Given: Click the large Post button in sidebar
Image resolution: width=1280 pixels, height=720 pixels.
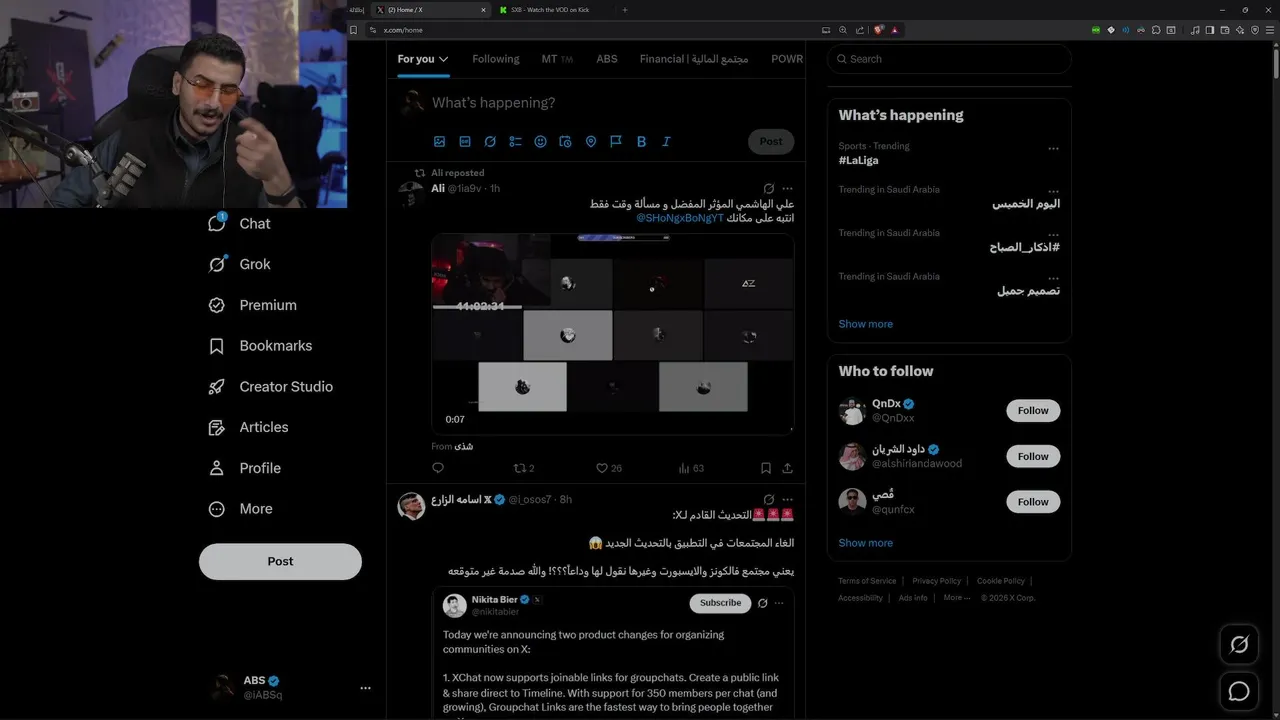Looking at the screenshot, I should click(280, 562).
